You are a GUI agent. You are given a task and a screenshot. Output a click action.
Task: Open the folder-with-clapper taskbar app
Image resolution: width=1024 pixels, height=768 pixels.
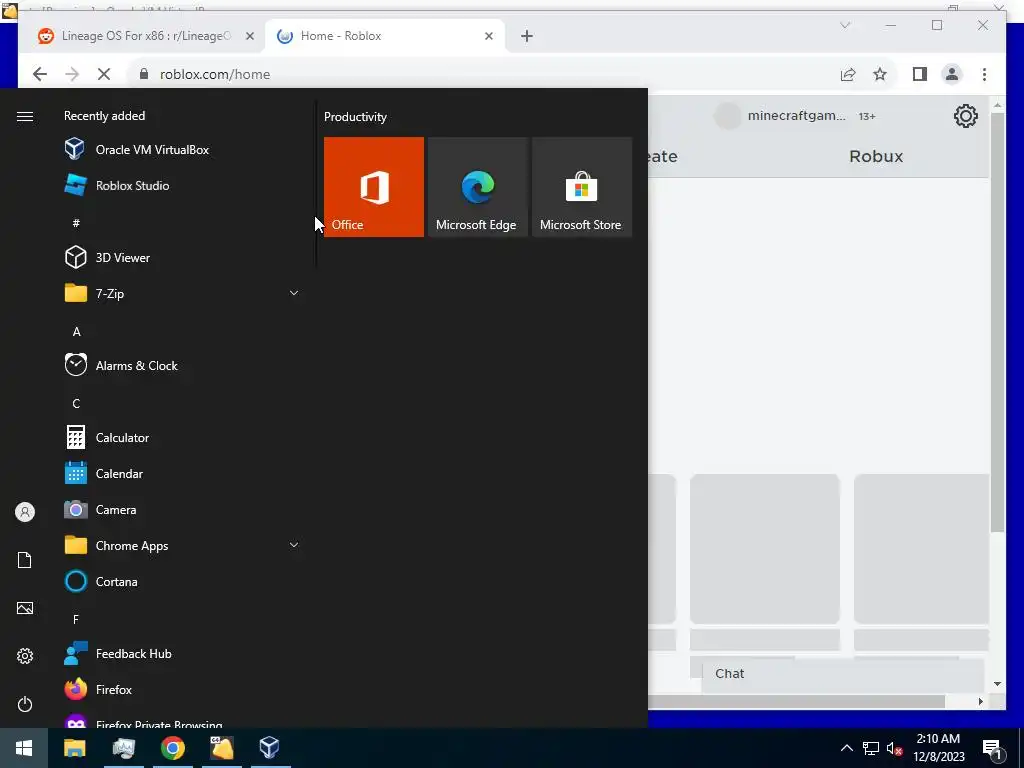221,748
